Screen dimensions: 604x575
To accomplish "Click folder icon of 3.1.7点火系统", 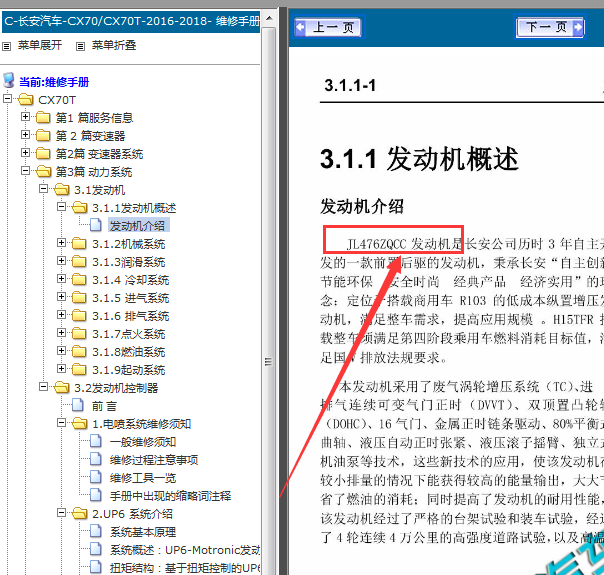I will 79,334.
